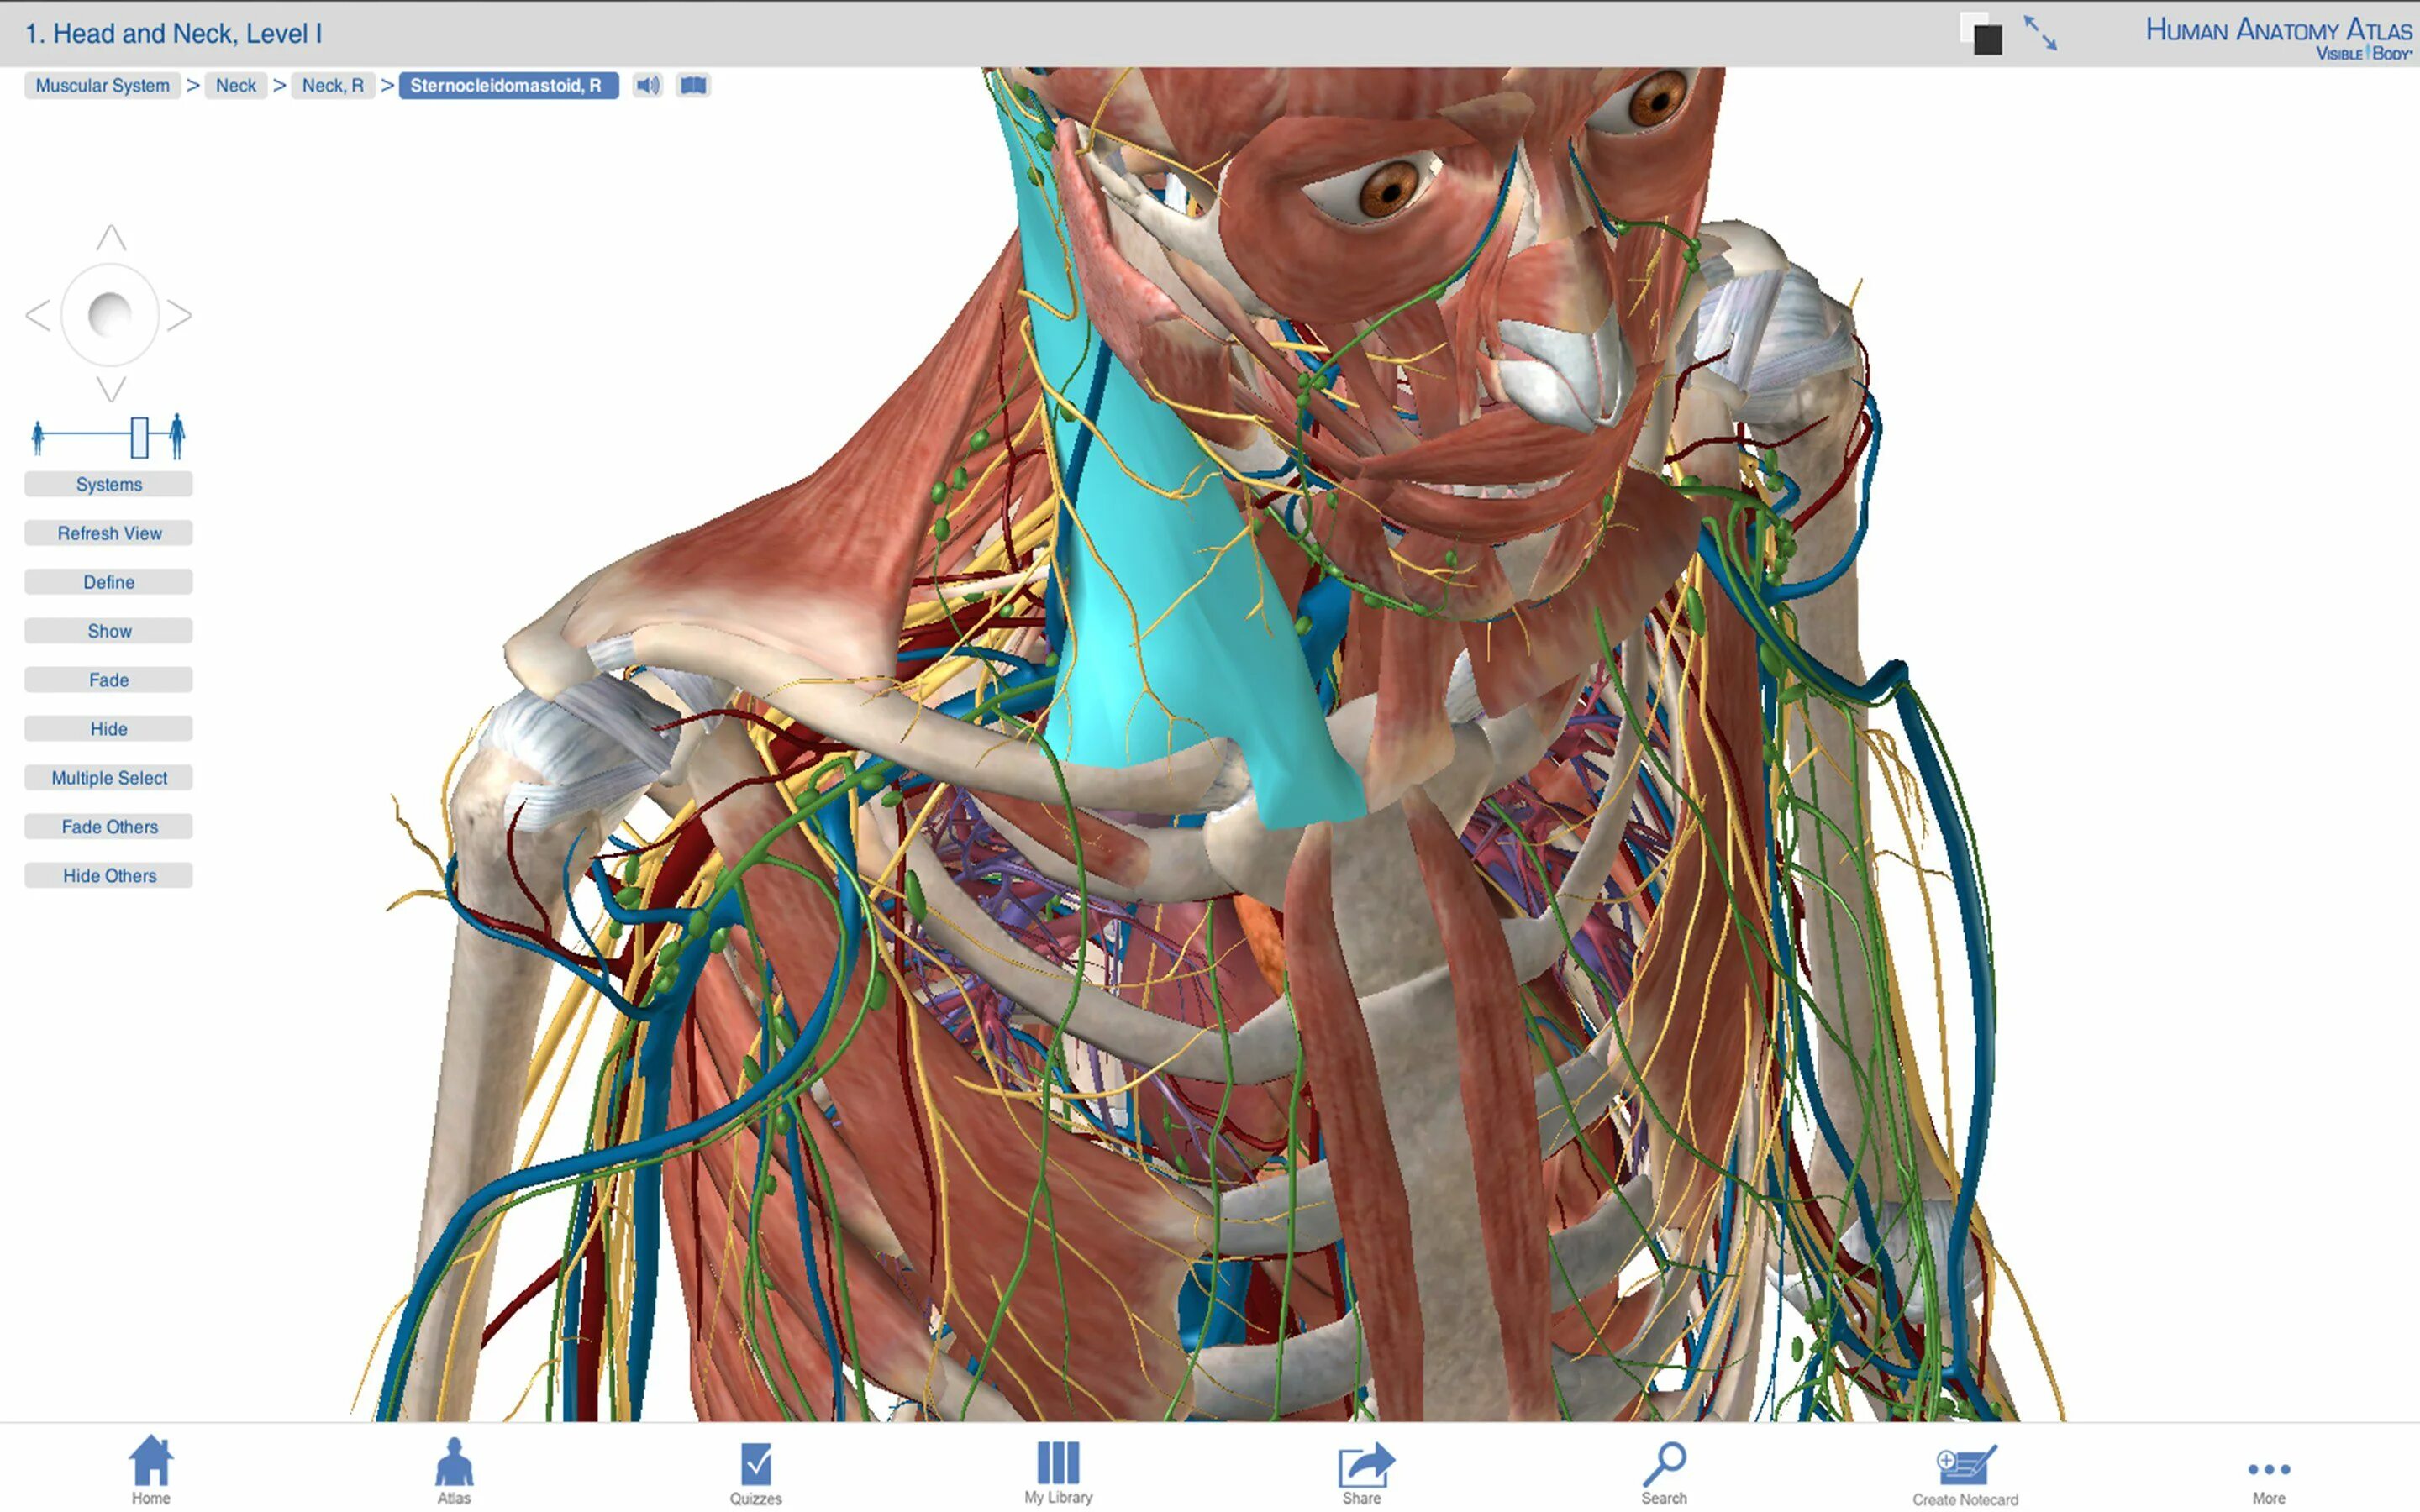Click the Refresh View button
Screen dimensions: 2420x1512
coord(108,533)
